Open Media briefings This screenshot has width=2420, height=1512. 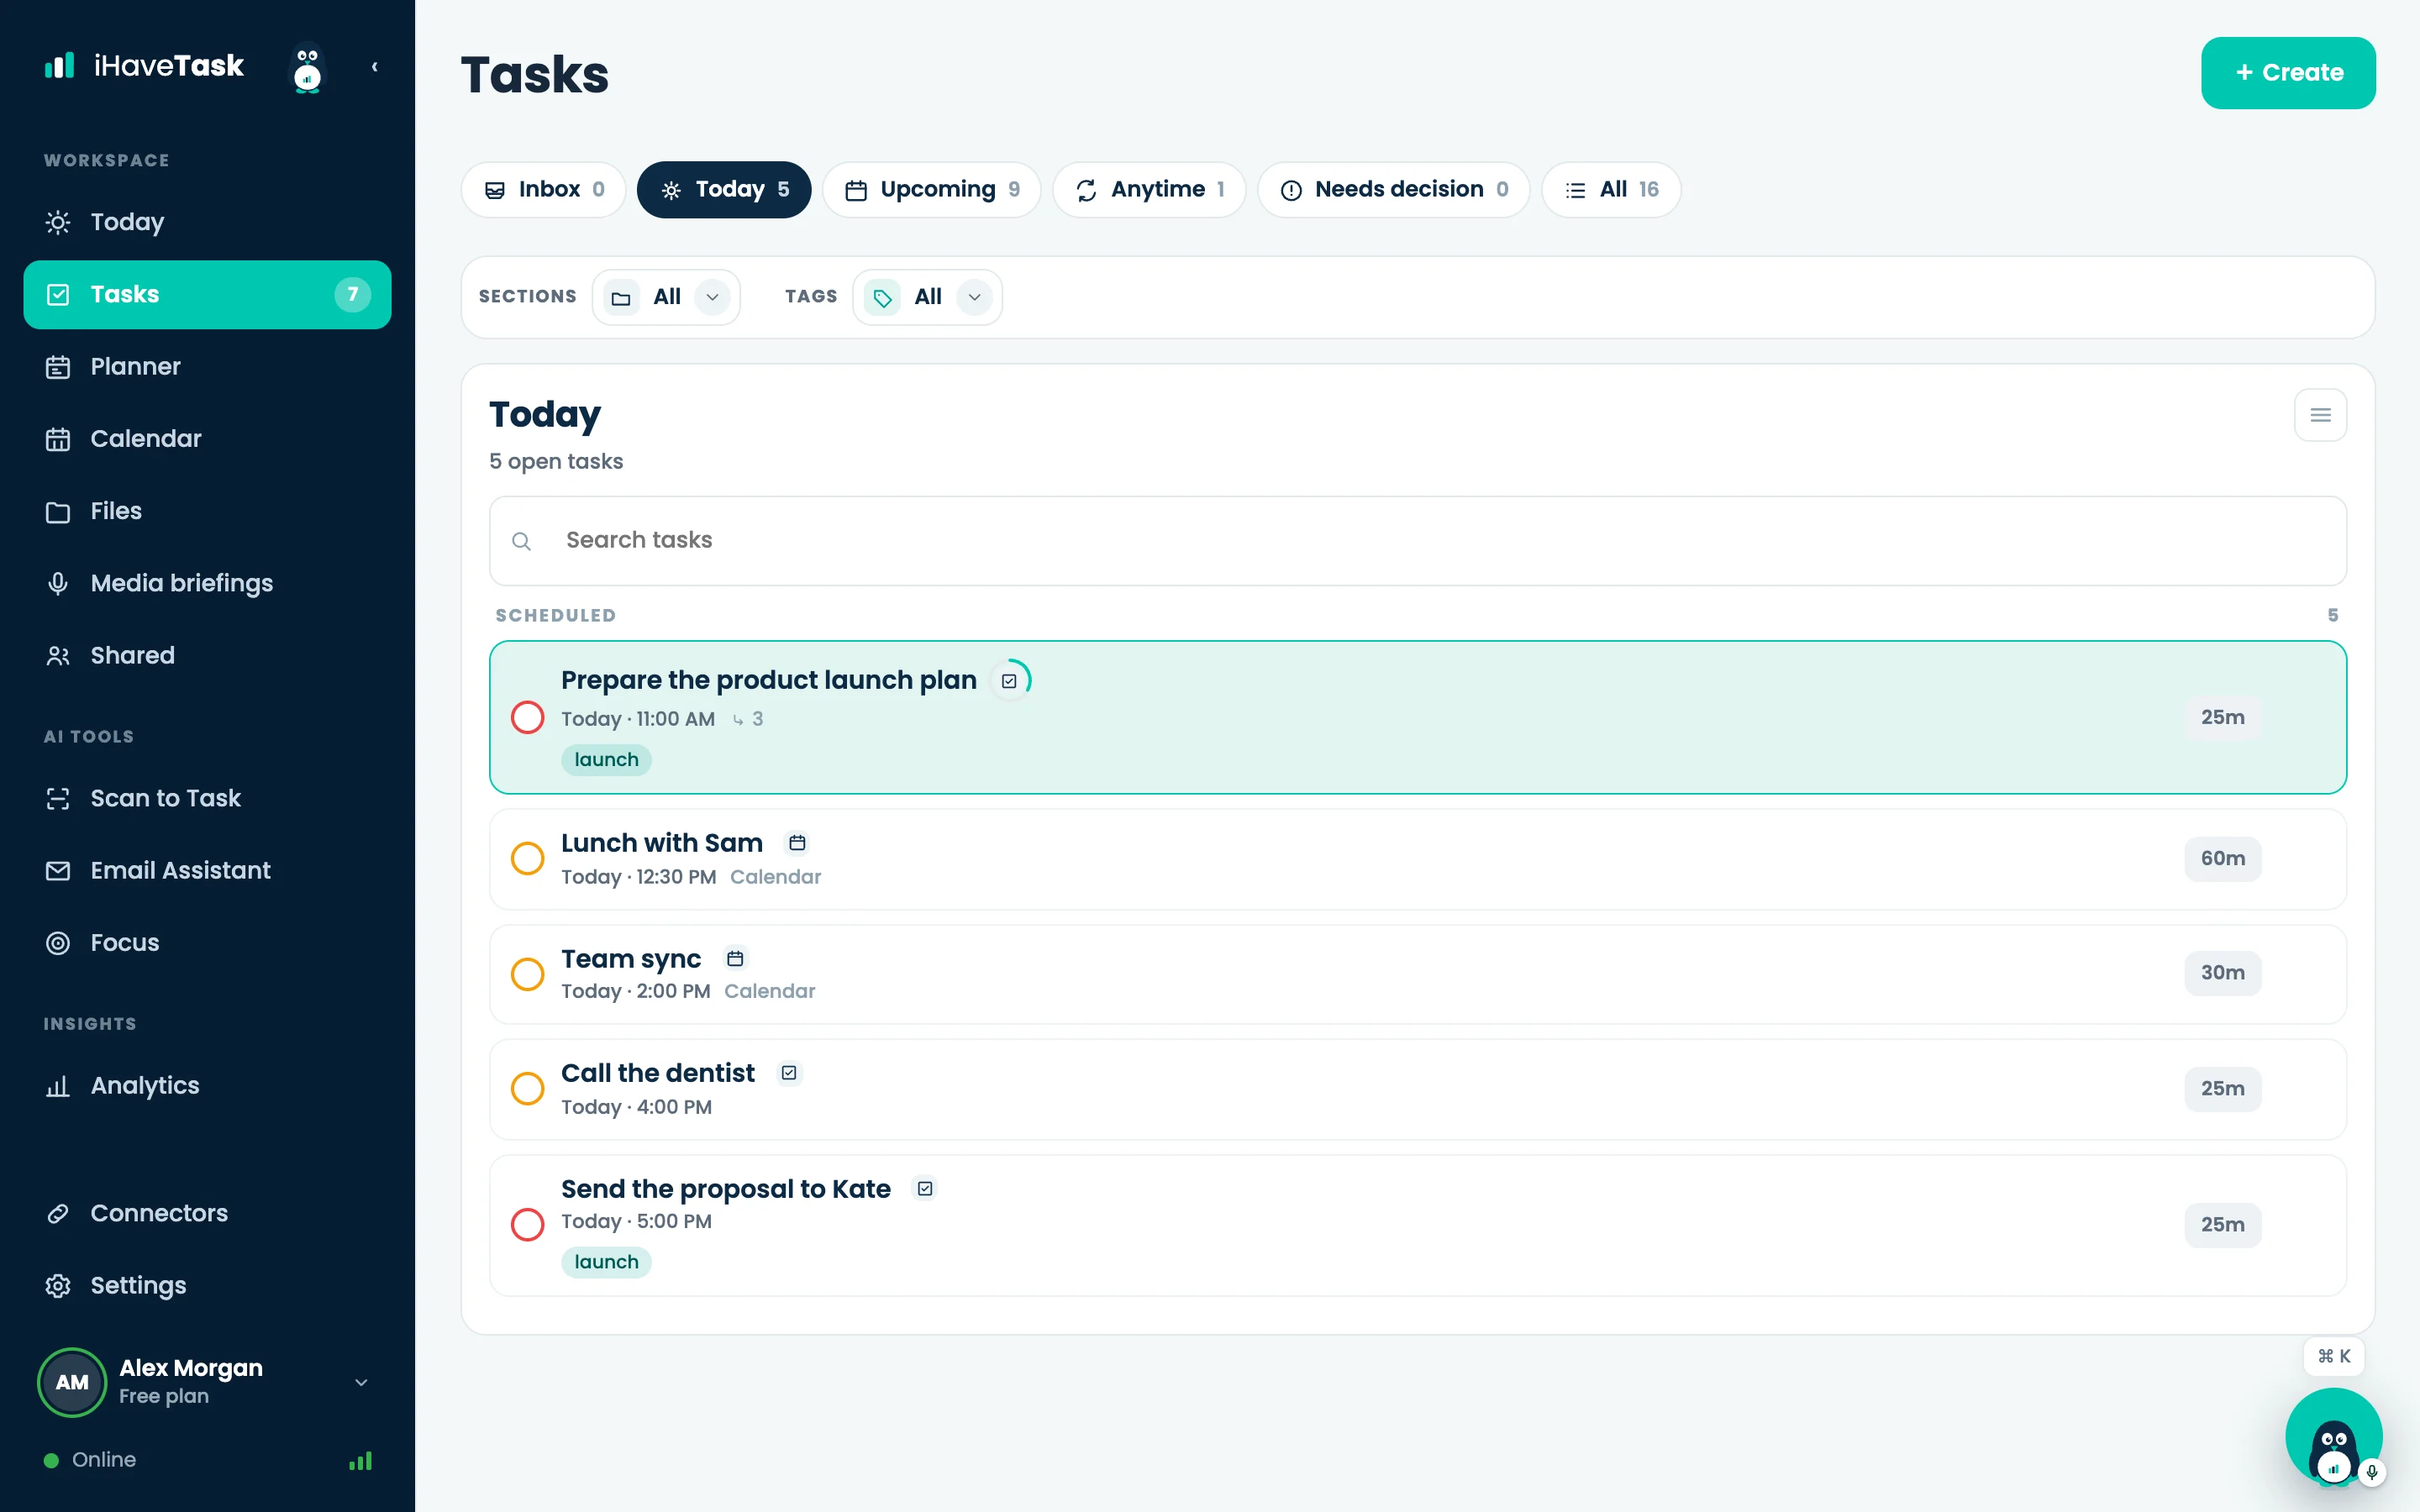point(207,583)
